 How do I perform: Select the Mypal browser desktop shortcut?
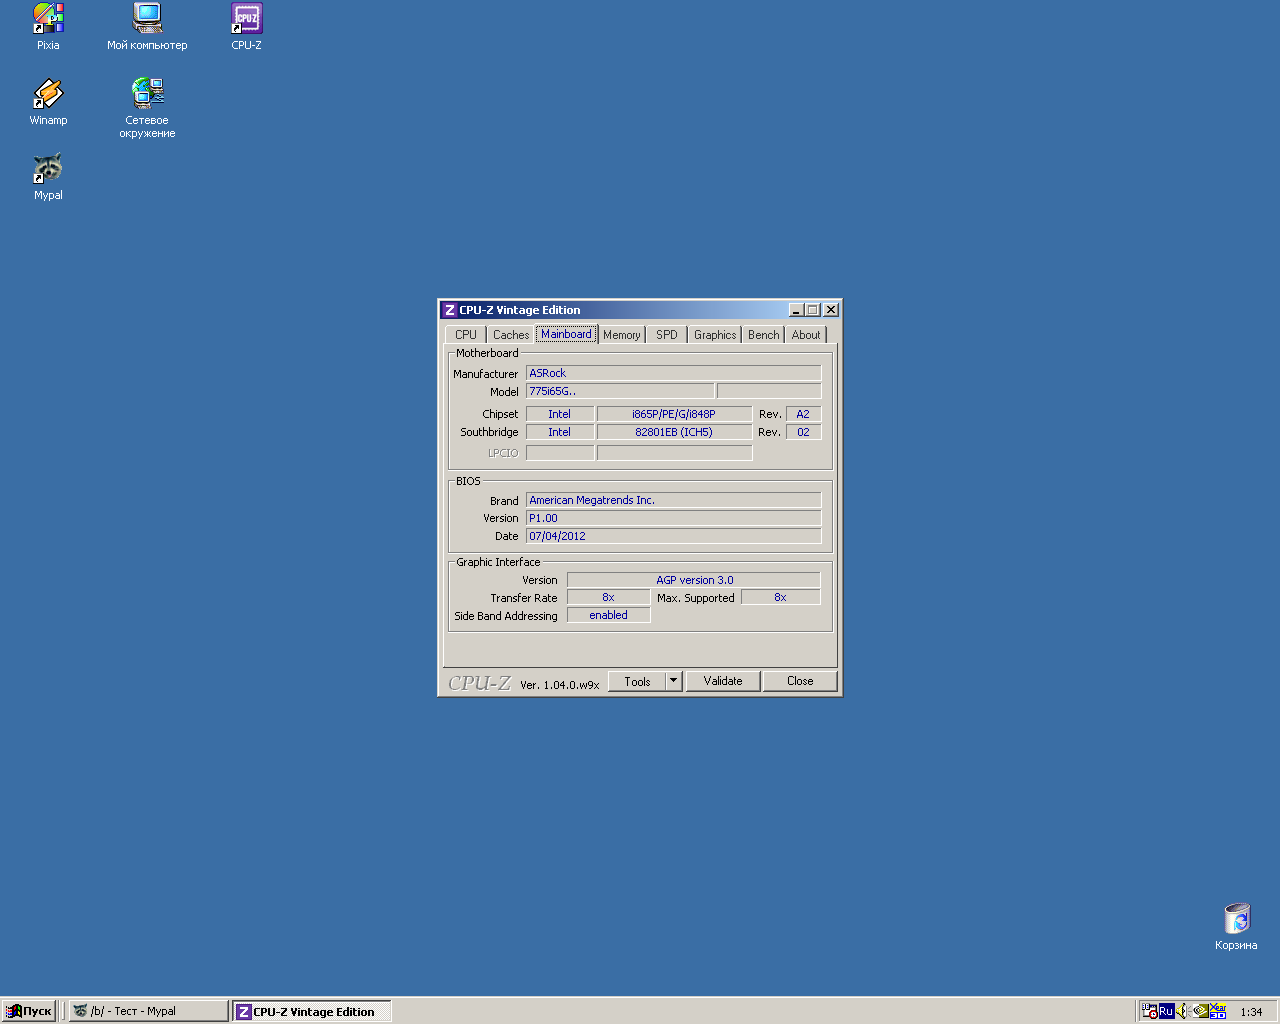pyautogui.click(x=48, y=176)
